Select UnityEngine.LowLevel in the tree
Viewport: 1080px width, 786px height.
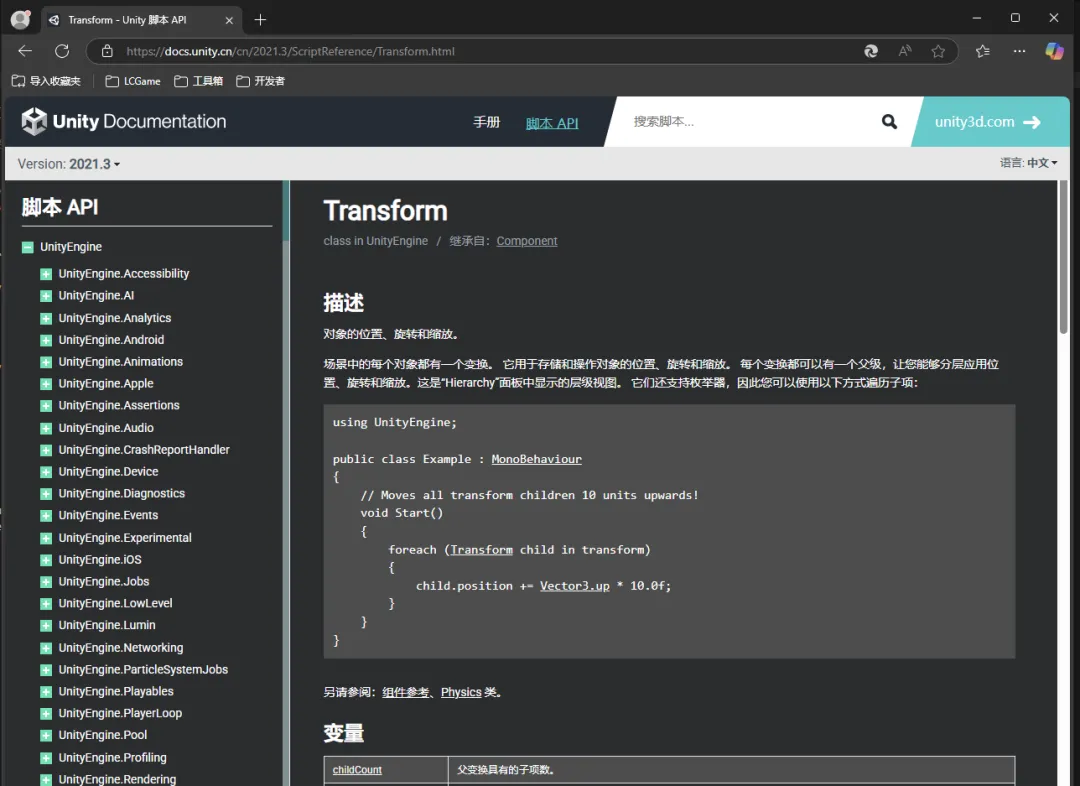tap(115, 603)
